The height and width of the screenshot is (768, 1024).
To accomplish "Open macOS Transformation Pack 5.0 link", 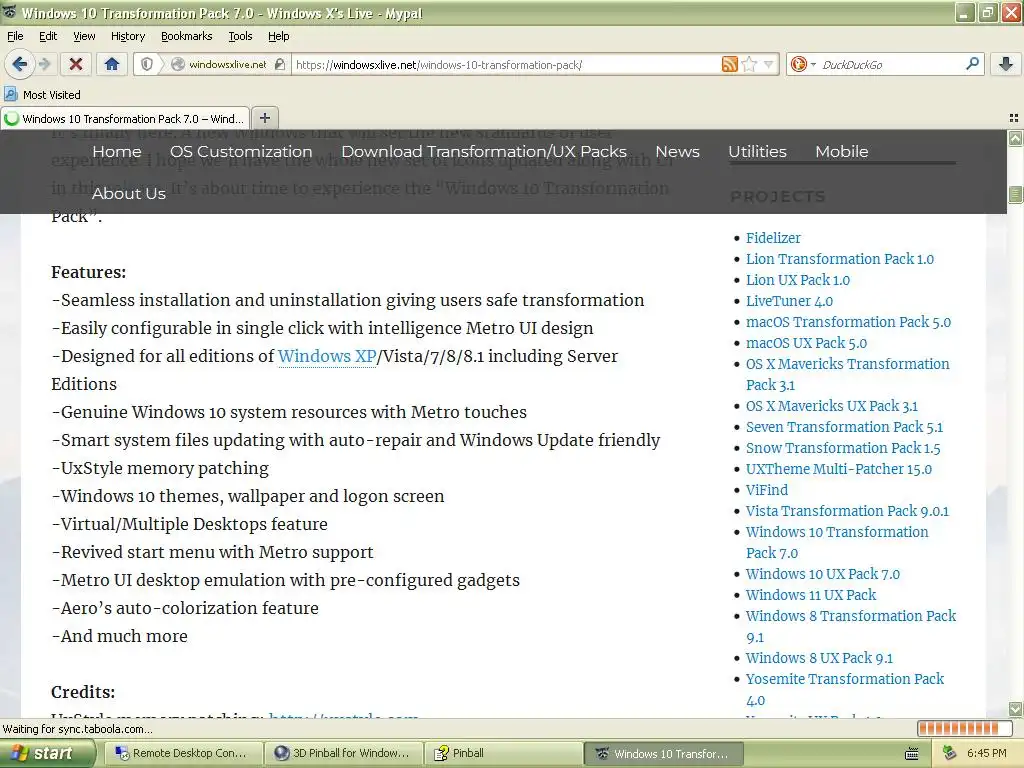I will point(848,321).
